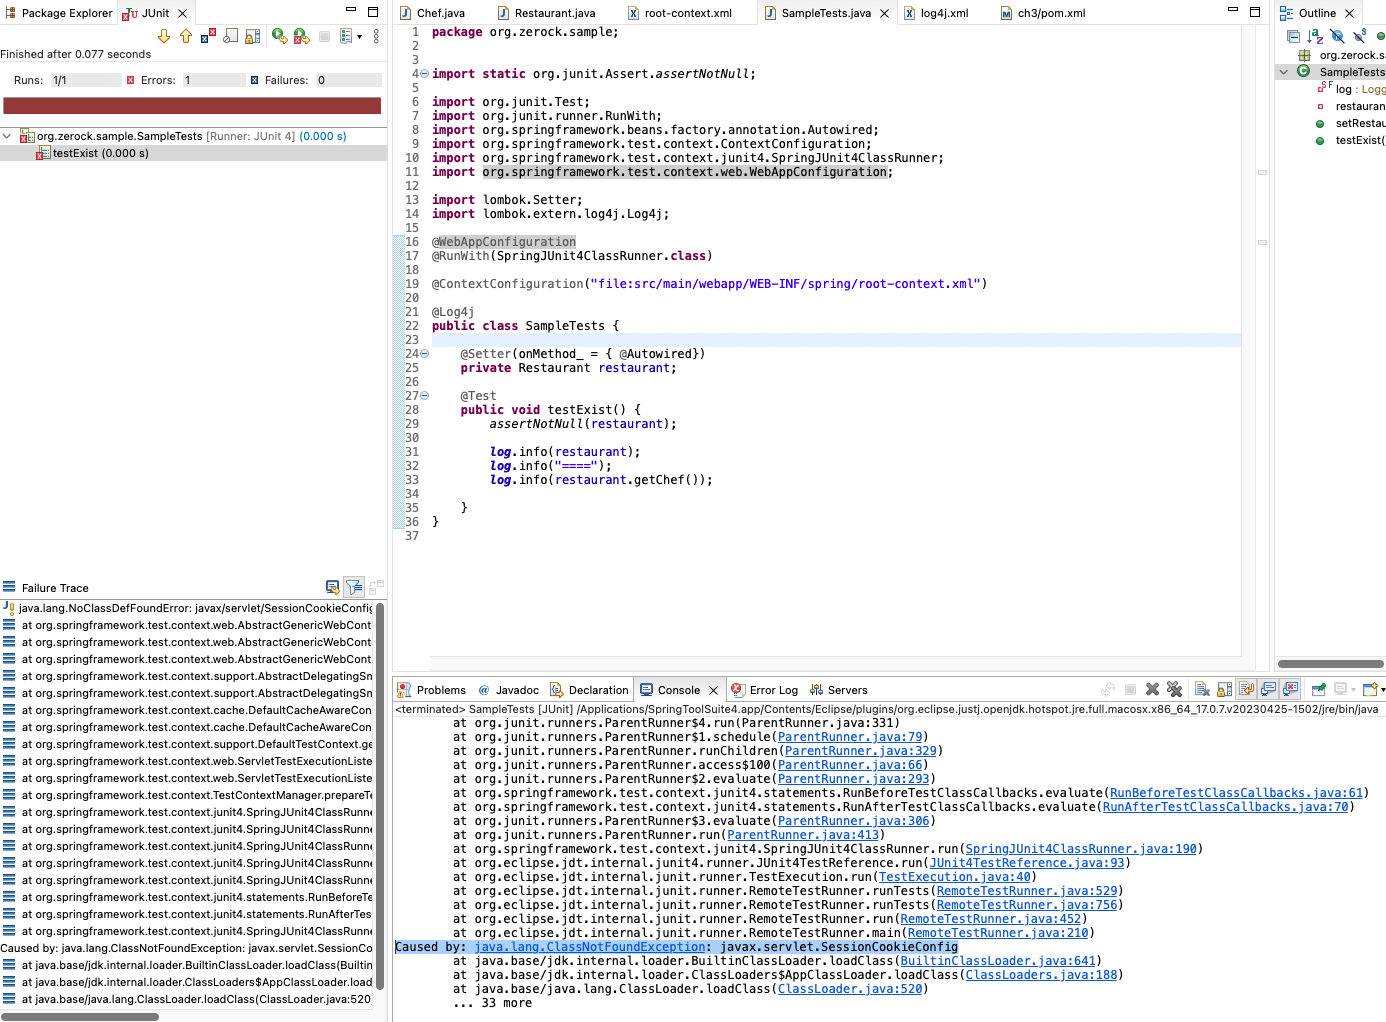The height and width of the screenshot is (1022, 1386).
Task: Switch to Servers tab
Action: (838, 690)
